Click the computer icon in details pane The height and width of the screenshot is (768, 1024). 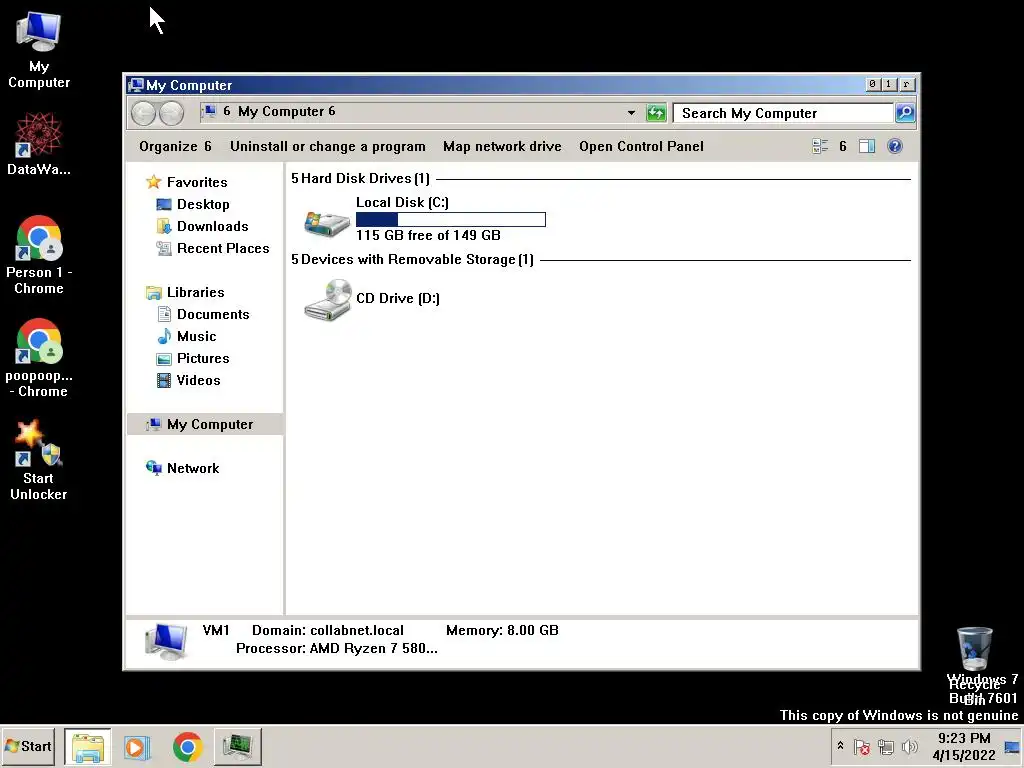point(167,641)
